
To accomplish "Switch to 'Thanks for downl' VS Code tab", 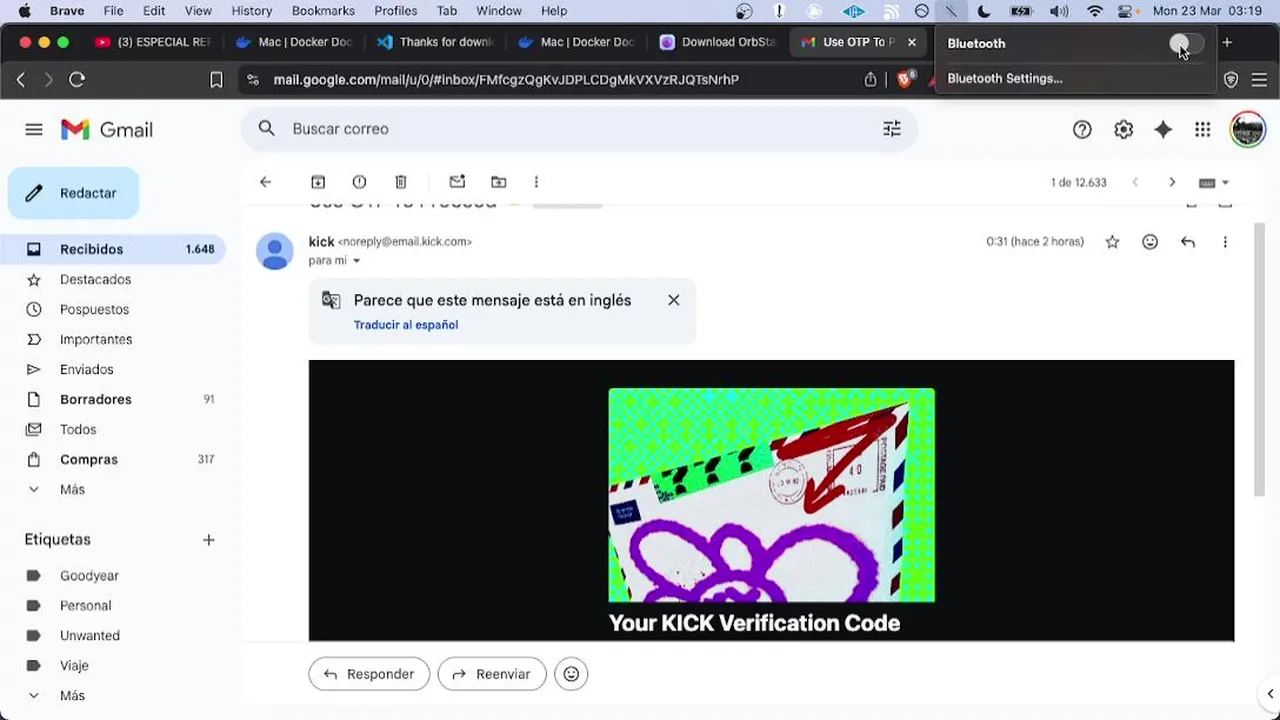I will coord(436,42).
